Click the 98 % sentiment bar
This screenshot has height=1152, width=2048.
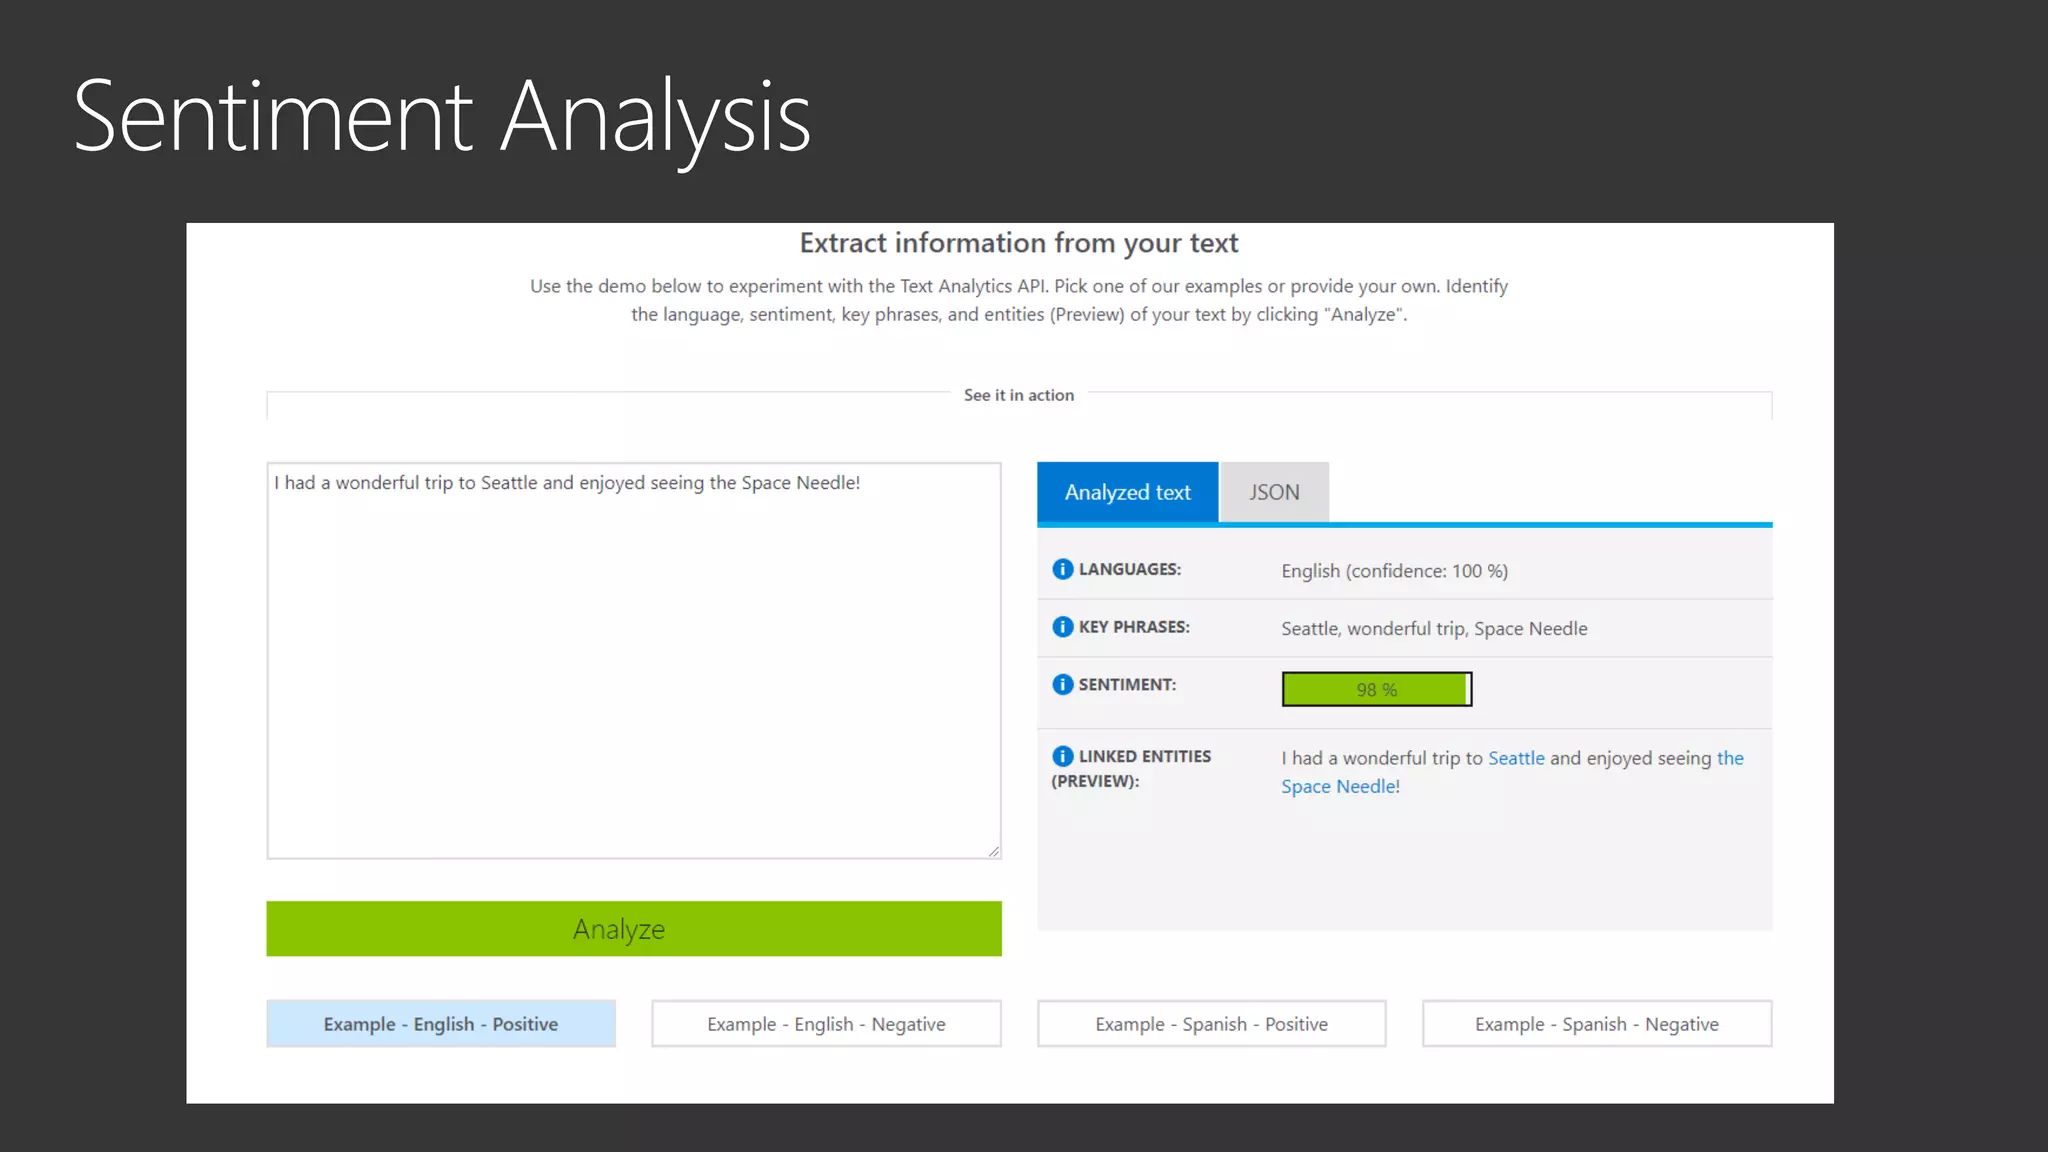pos(1376,689)
